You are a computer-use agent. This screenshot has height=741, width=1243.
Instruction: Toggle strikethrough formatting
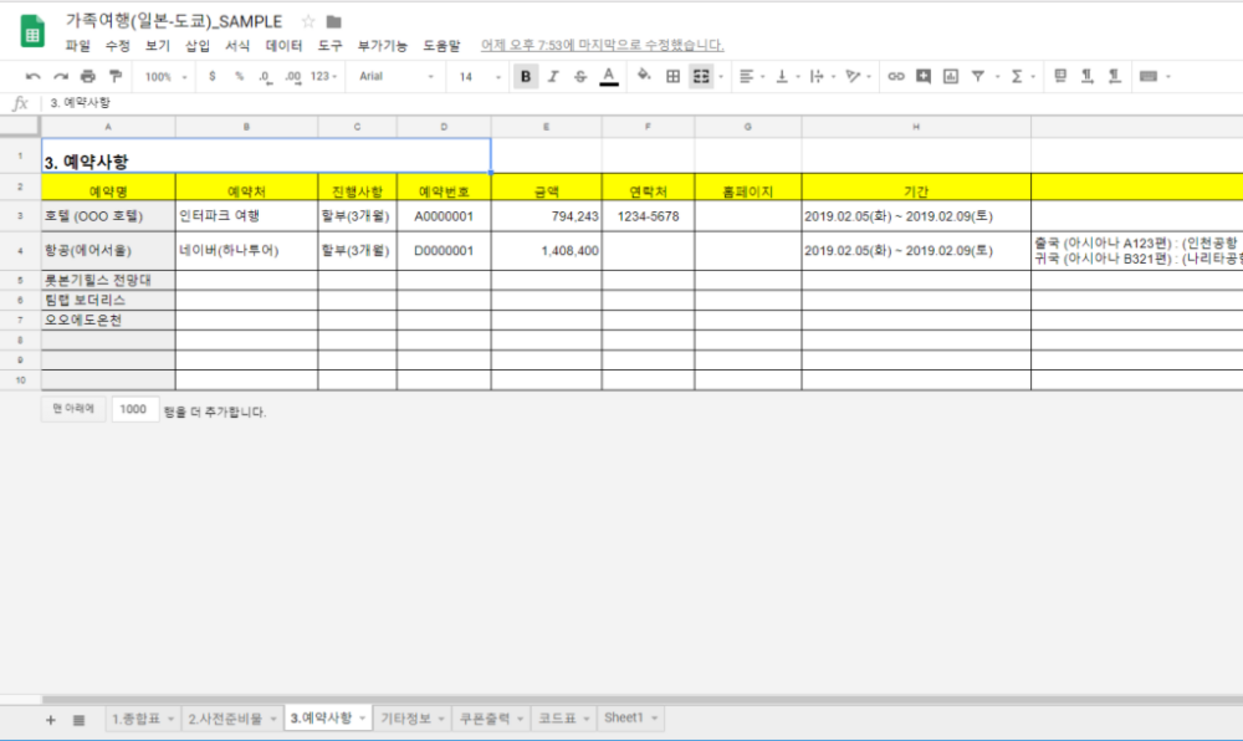(x=580, y=76)
